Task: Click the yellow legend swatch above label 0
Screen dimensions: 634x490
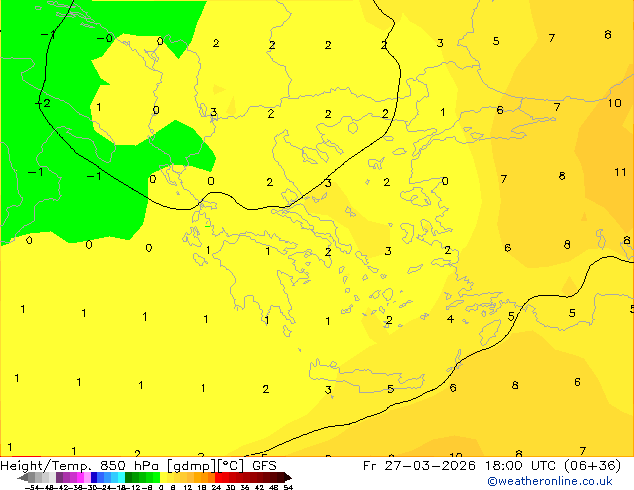Action: [x=163, y=477]
